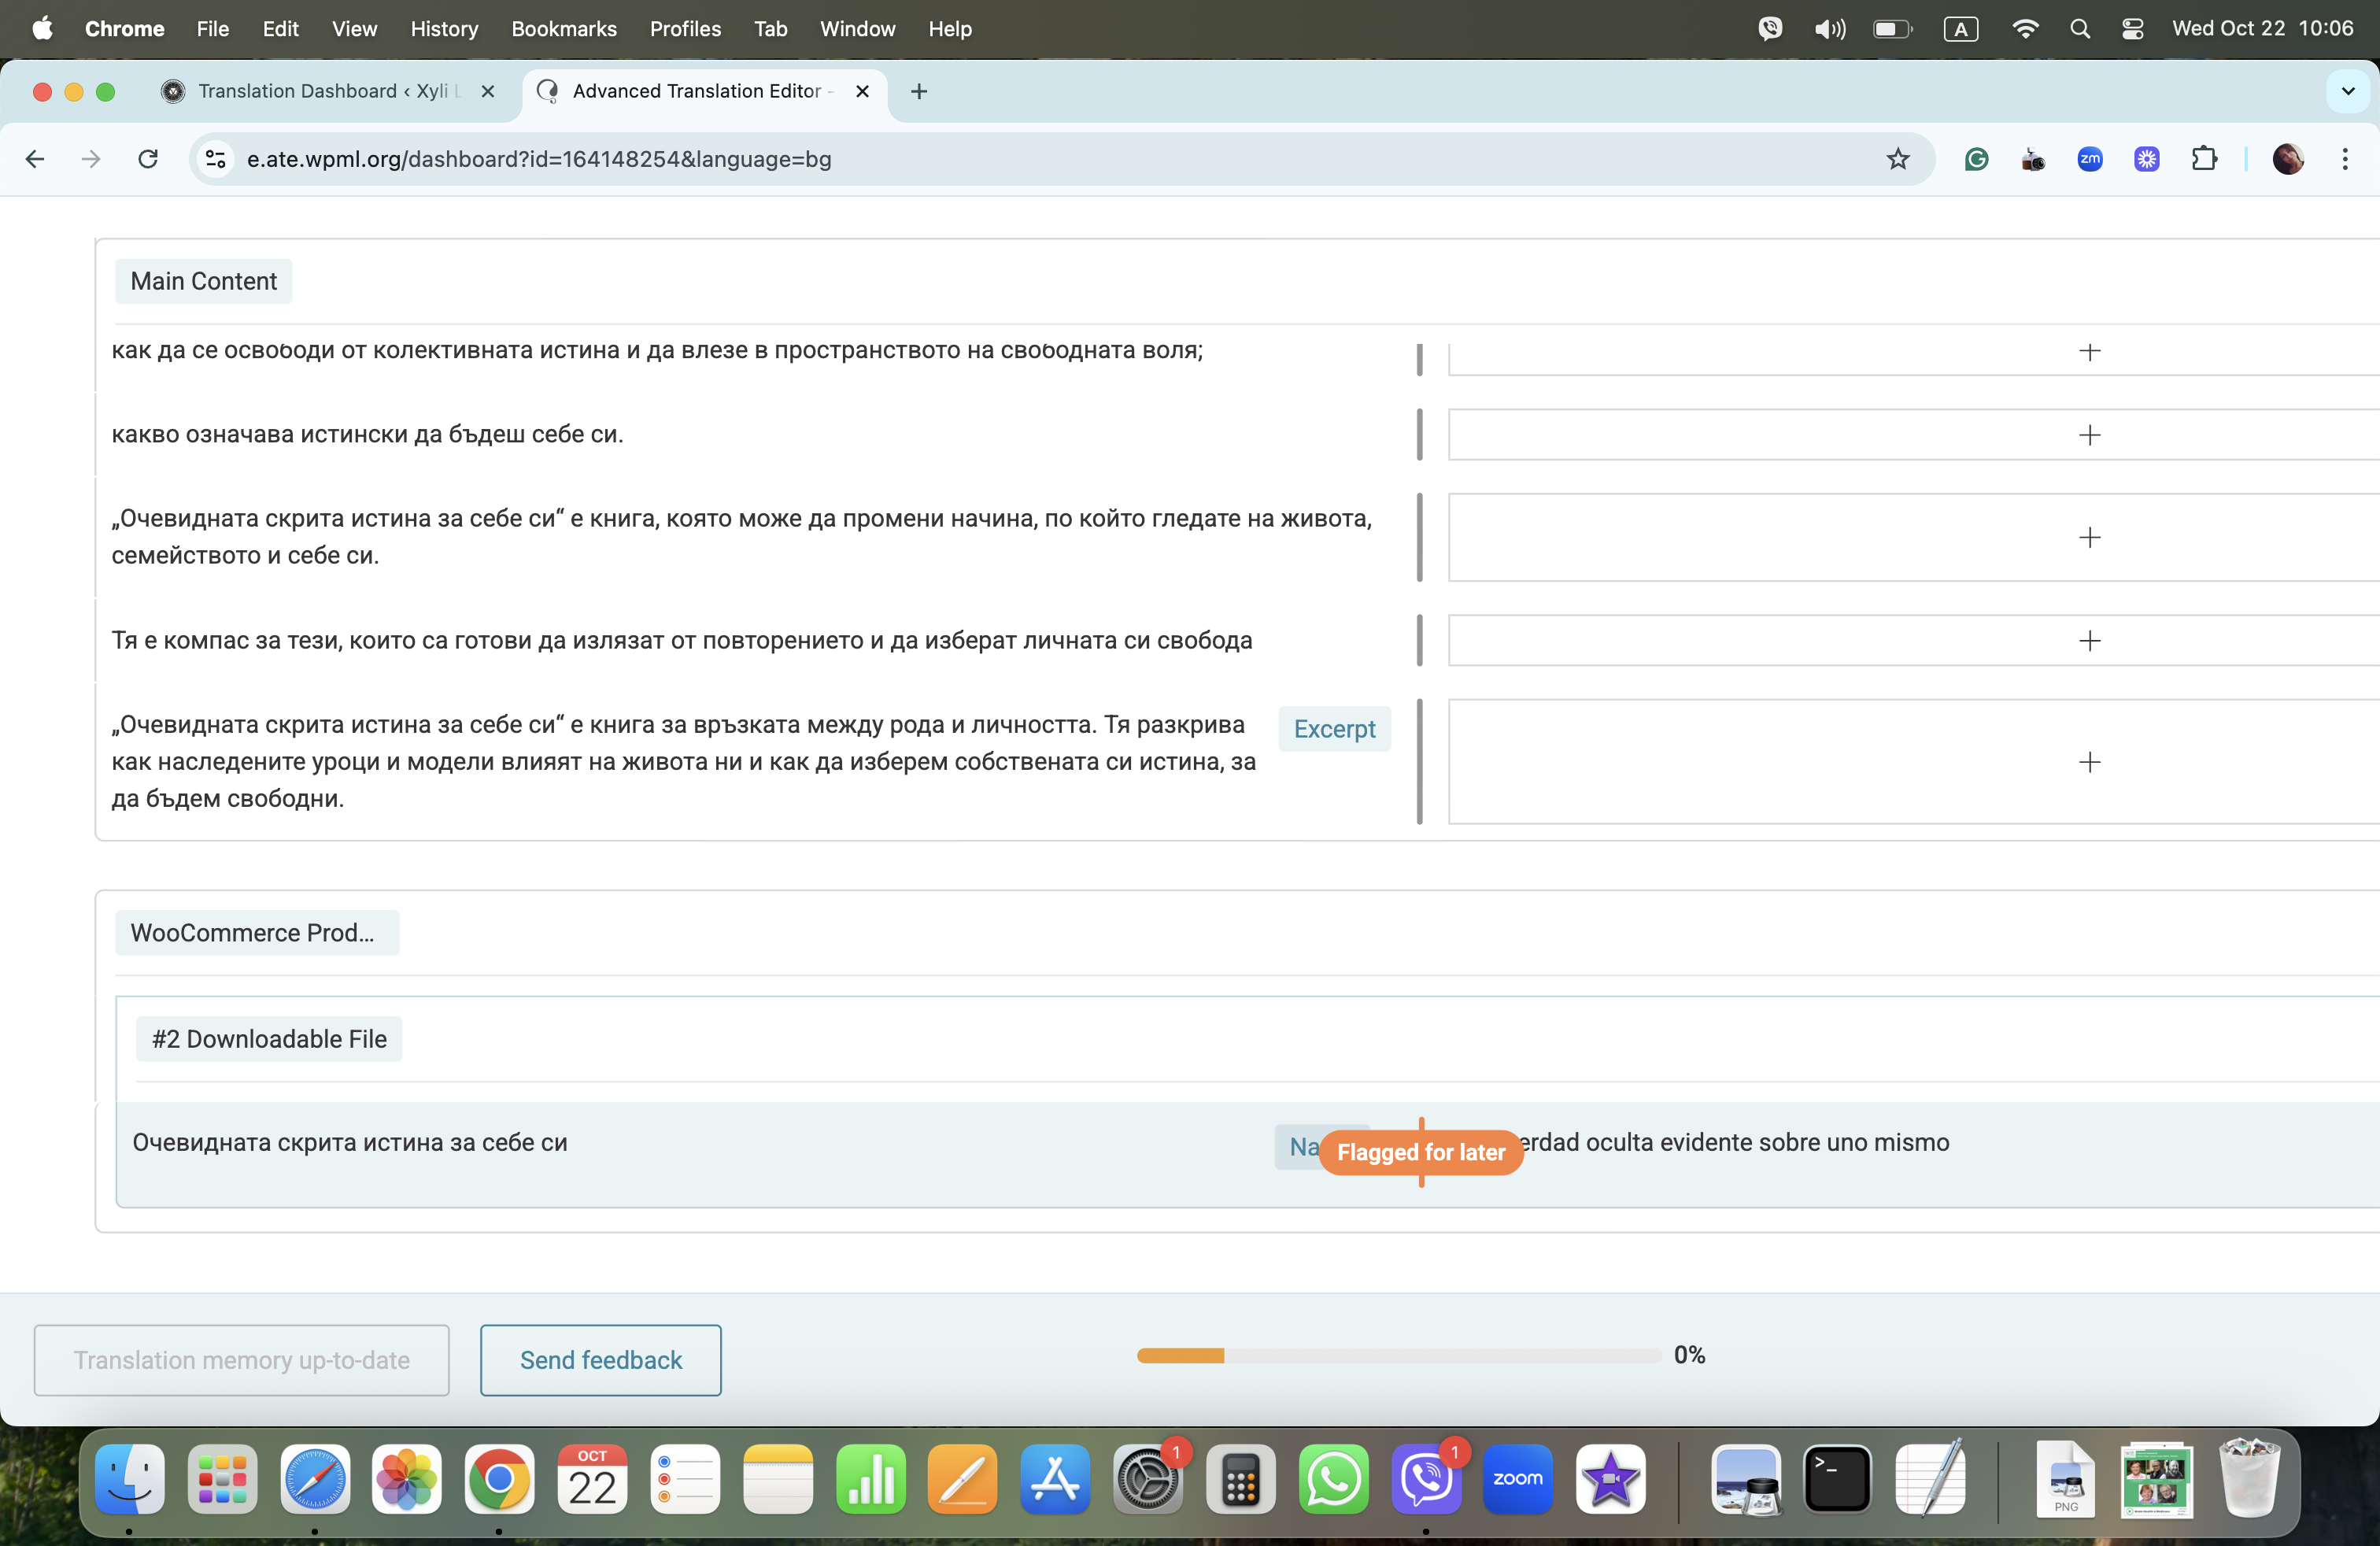Screen dimensions: 2380x1546
Task: Bookmark this page with the star icon
Action: point(1897,159)
